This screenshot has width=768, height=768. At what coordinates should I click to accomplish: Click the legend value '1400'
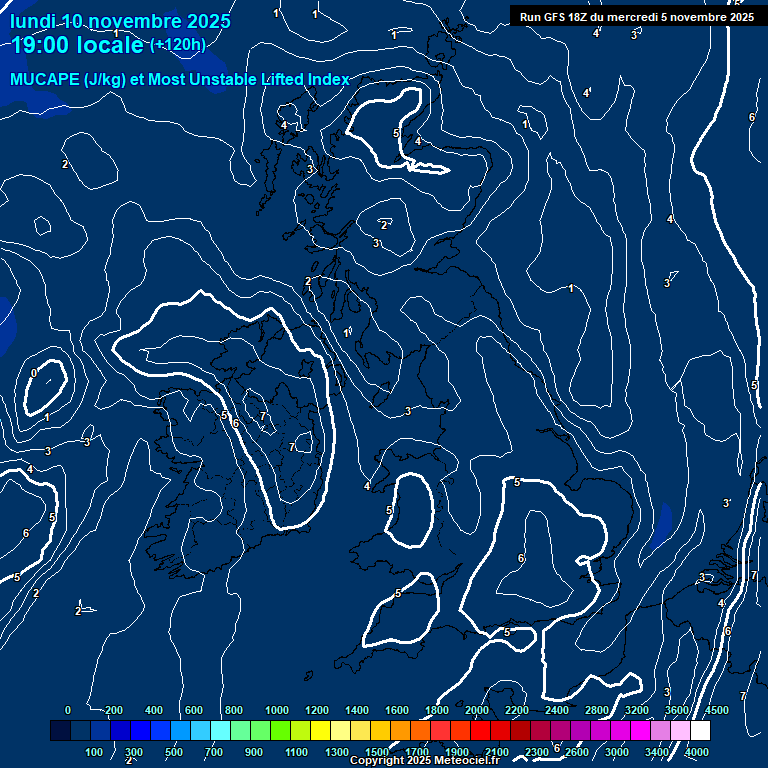(x=357, y=710)
